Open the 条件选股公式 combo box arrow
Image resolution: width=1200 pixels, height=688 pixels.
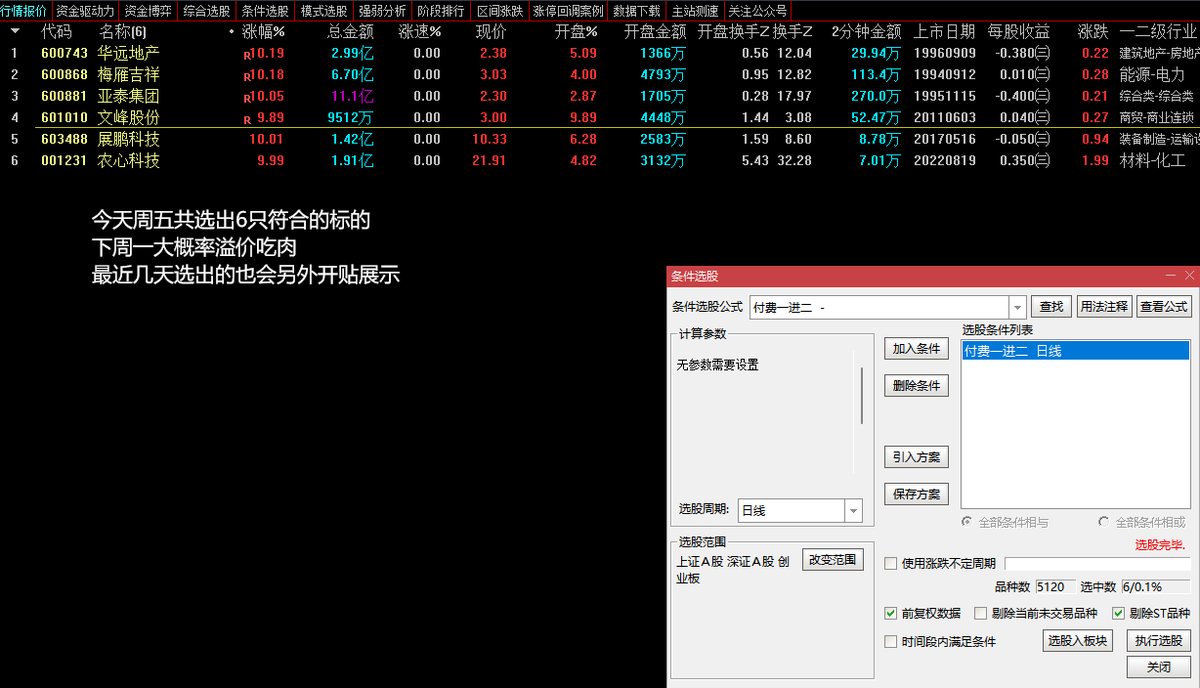coord(1018,307)
